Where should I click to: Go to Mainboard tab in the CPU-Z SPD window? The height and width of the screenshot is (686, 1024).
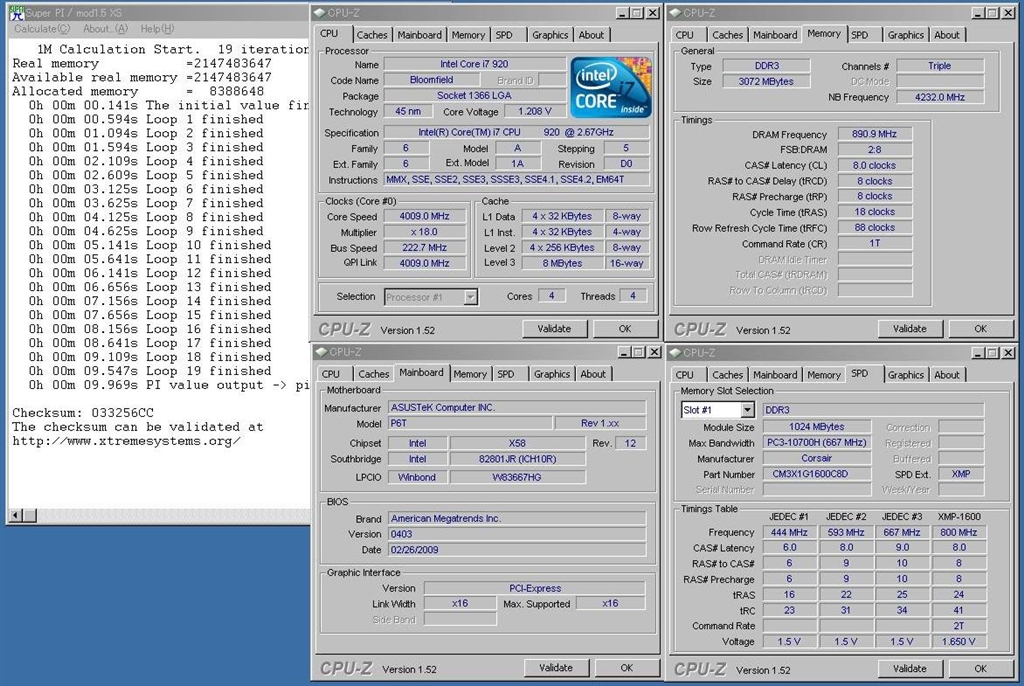click(x=775, y=375)
